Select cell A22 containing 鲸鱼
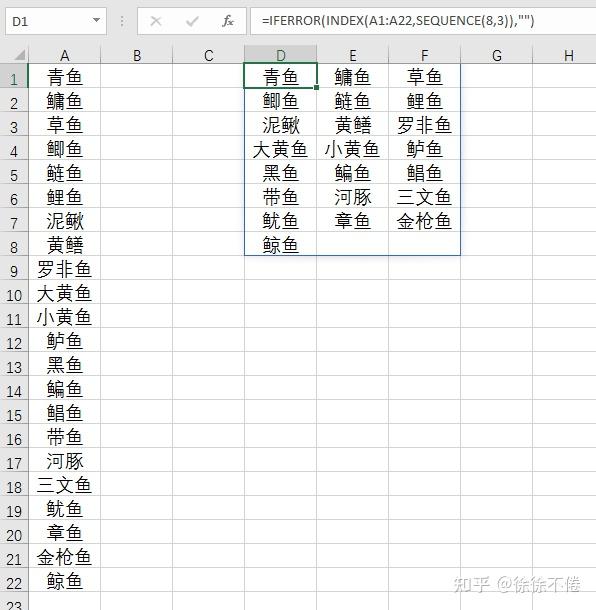Image resolution: width=596 pixels, height=610 pixels. (x=65, y=580)
